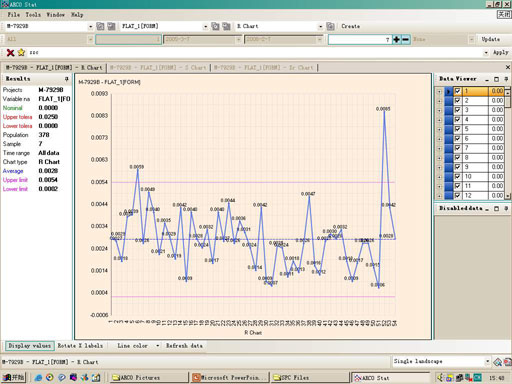This screenshot has width=512, height=384.
Task: Click the Chinese close button at top right
Action: pyautogui.click(x=504, y=14)
